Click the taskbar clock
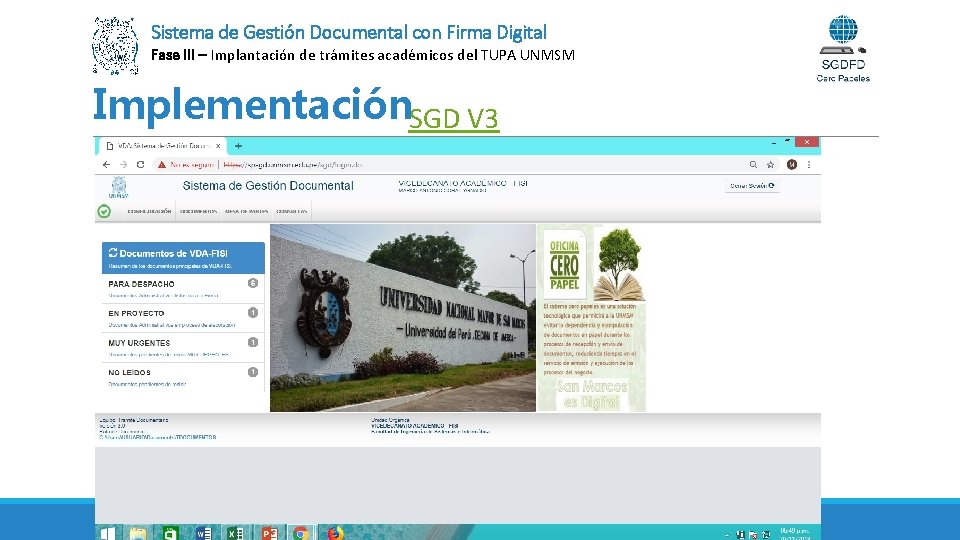This screenshot has height=540, width=960. [795, 533]
